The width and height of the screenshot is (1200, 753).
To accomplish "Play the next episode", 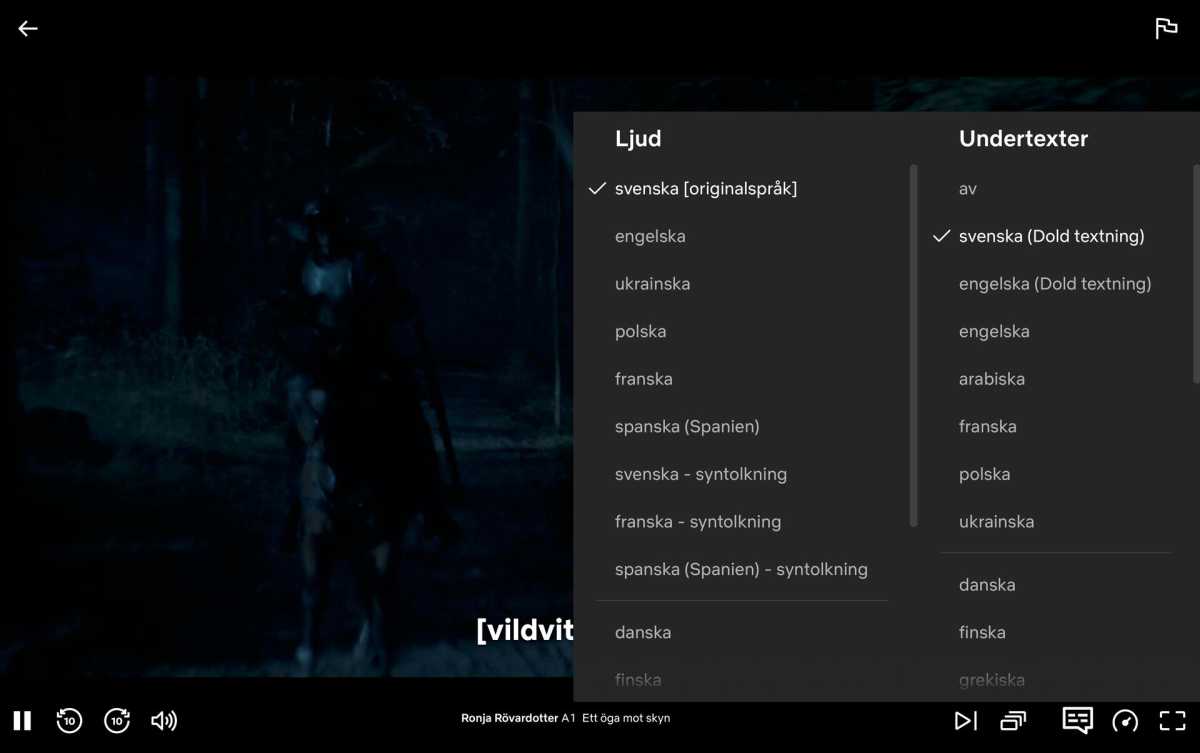I will click(965, 720).
